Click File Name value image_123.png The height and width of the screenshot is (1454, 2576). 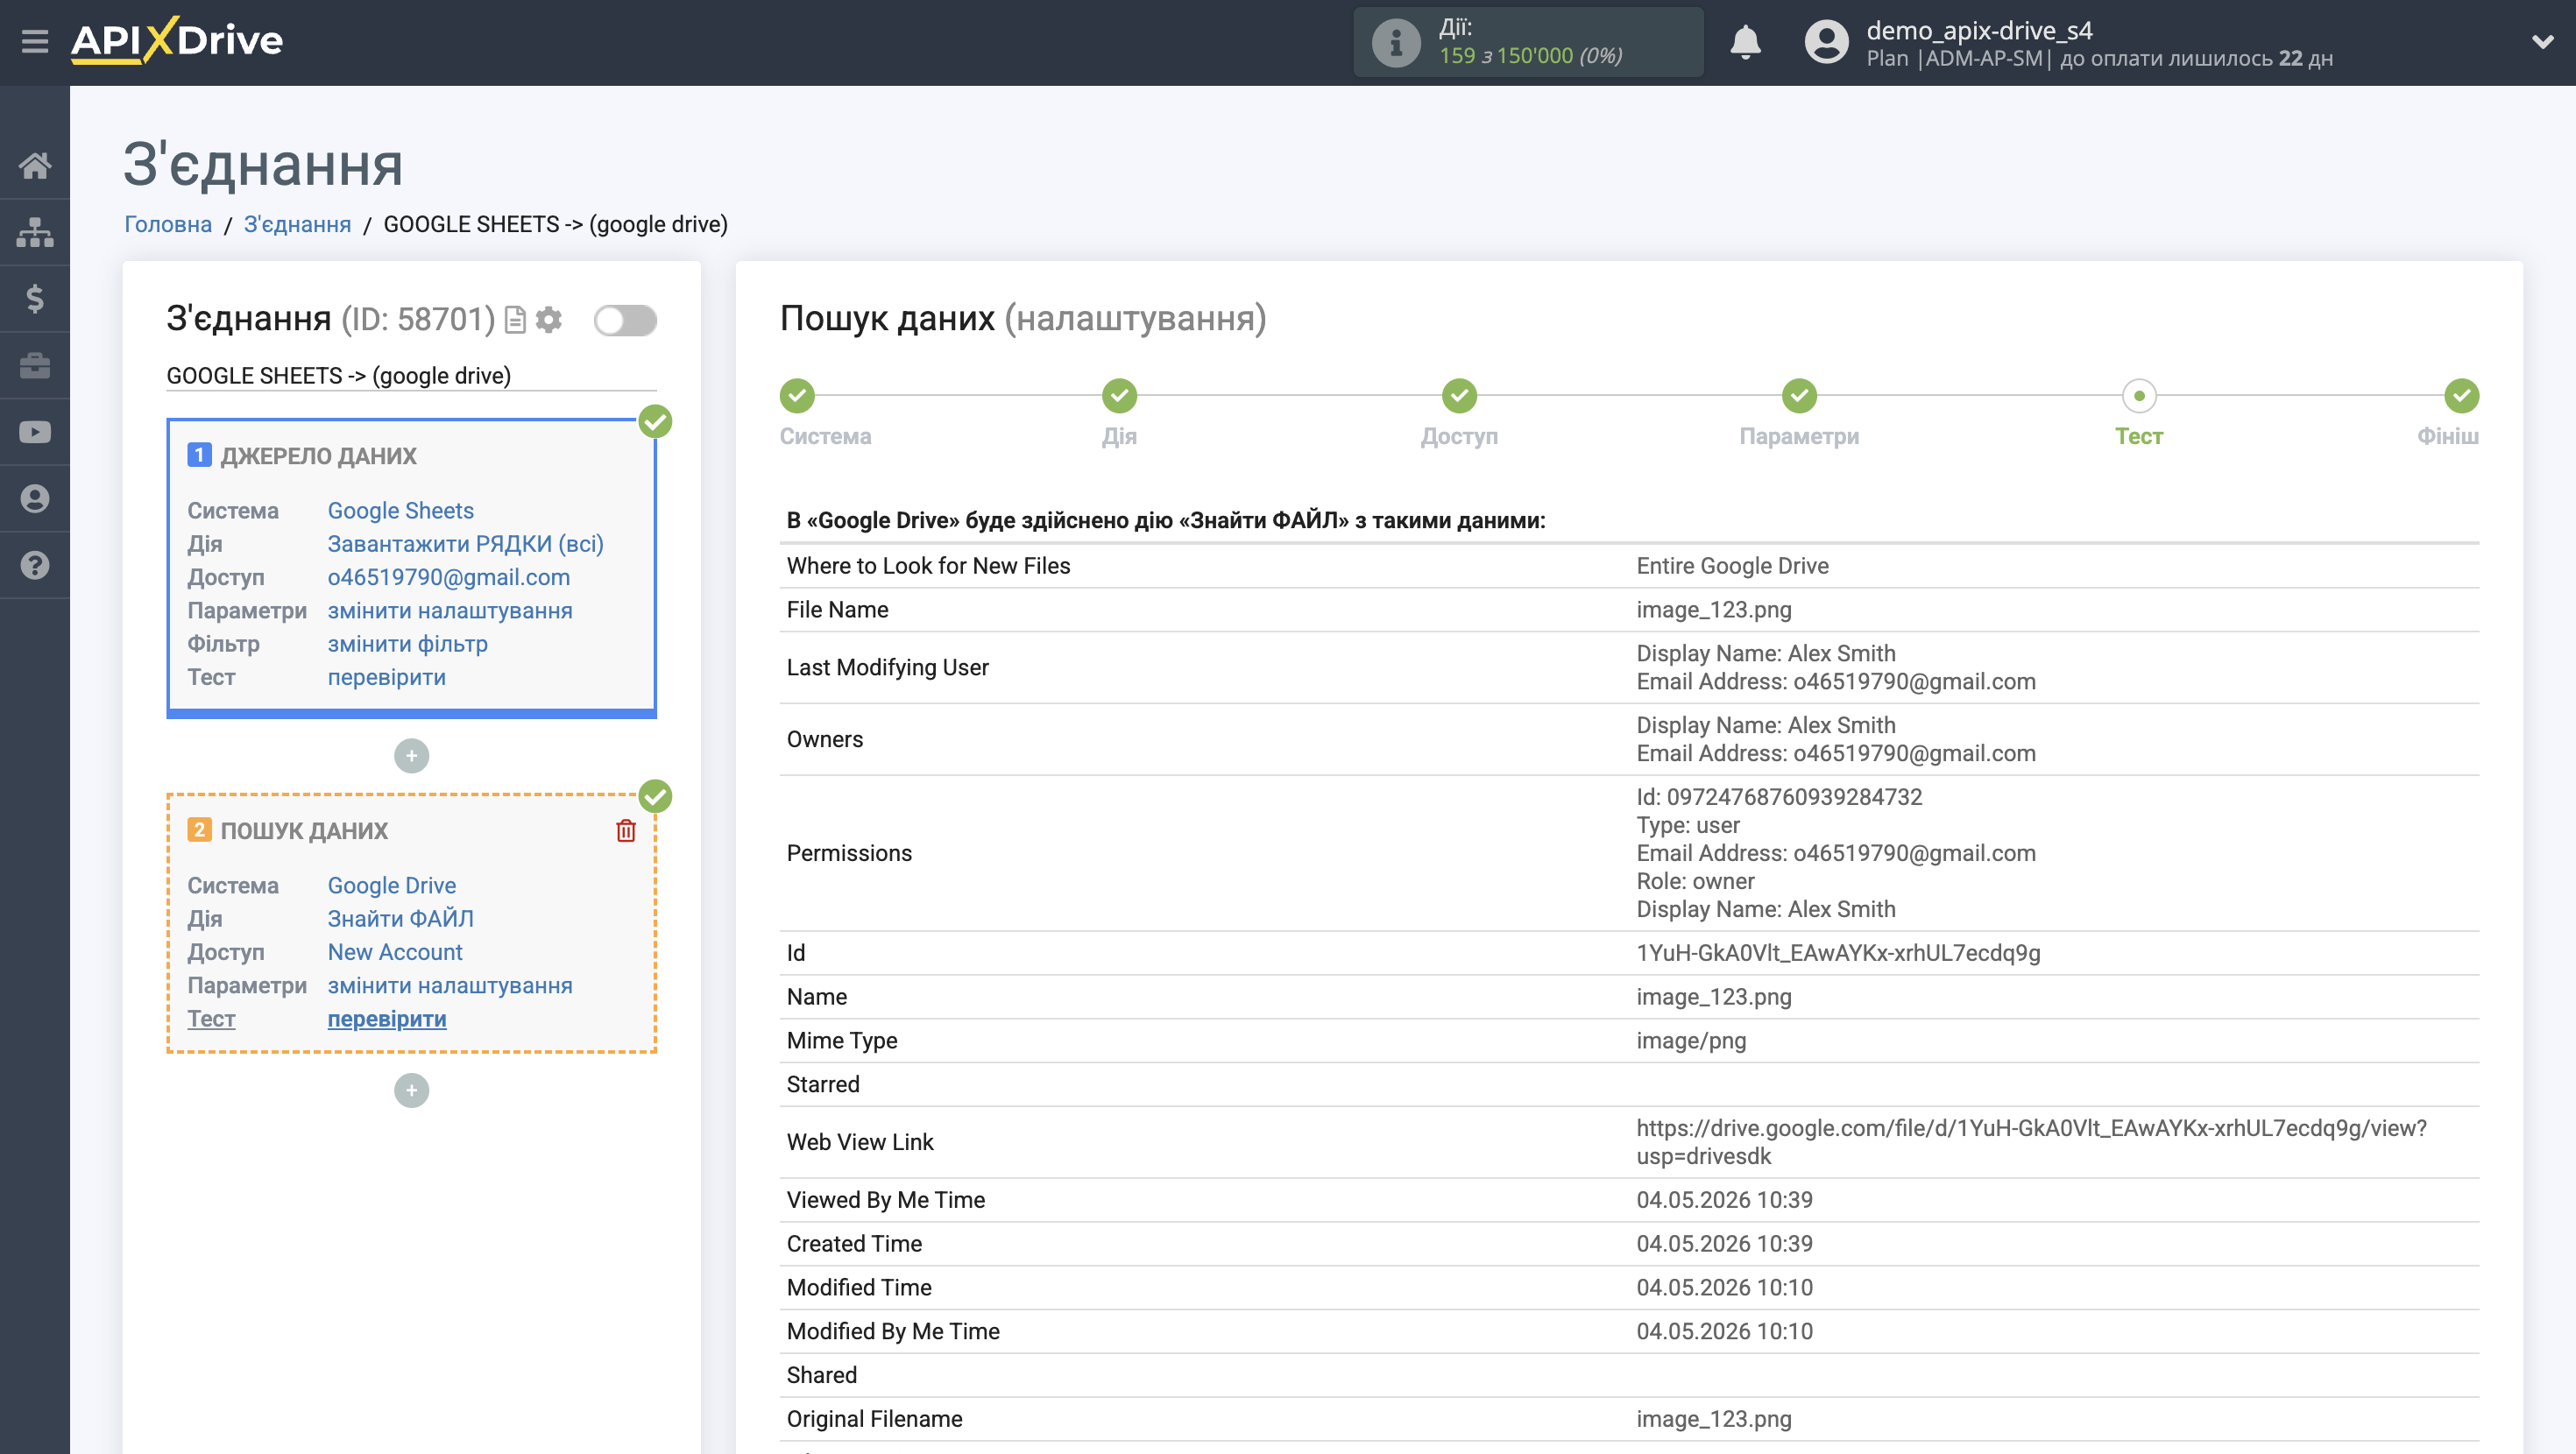(x=1714, y=610)
